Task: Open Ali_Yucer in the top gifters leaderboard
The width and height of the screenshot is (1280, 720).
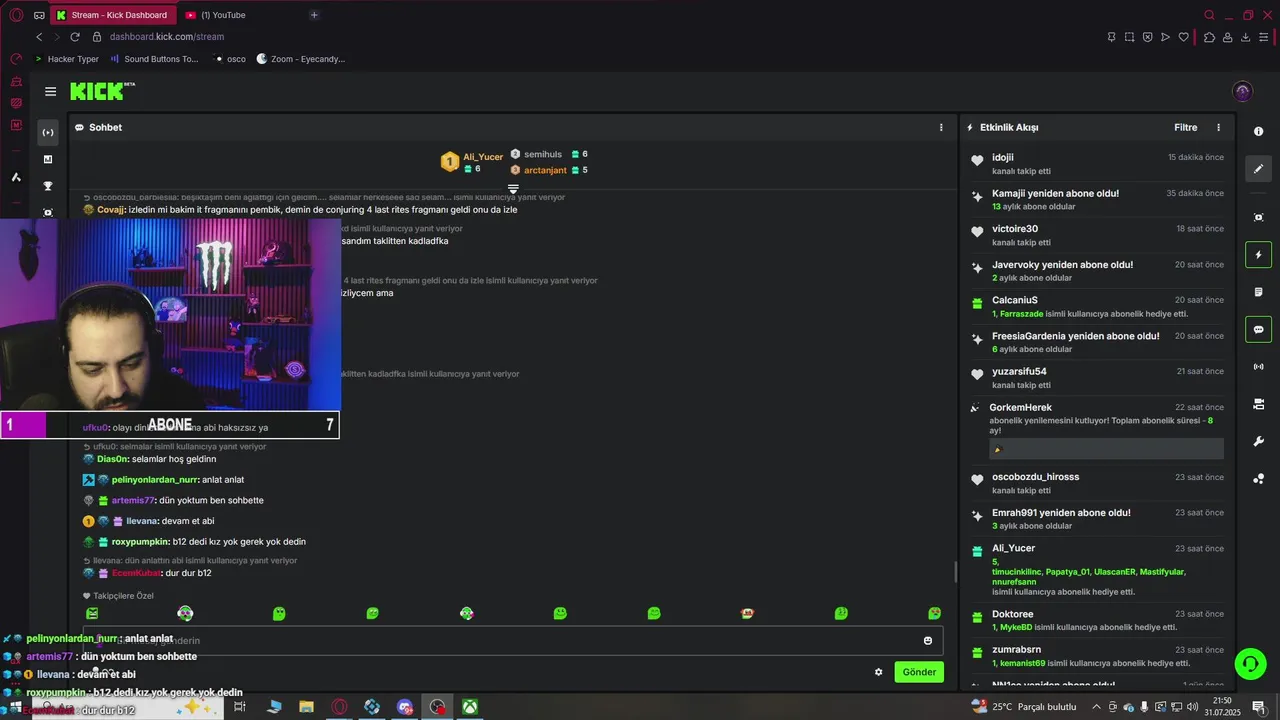Action: point(483,157)
